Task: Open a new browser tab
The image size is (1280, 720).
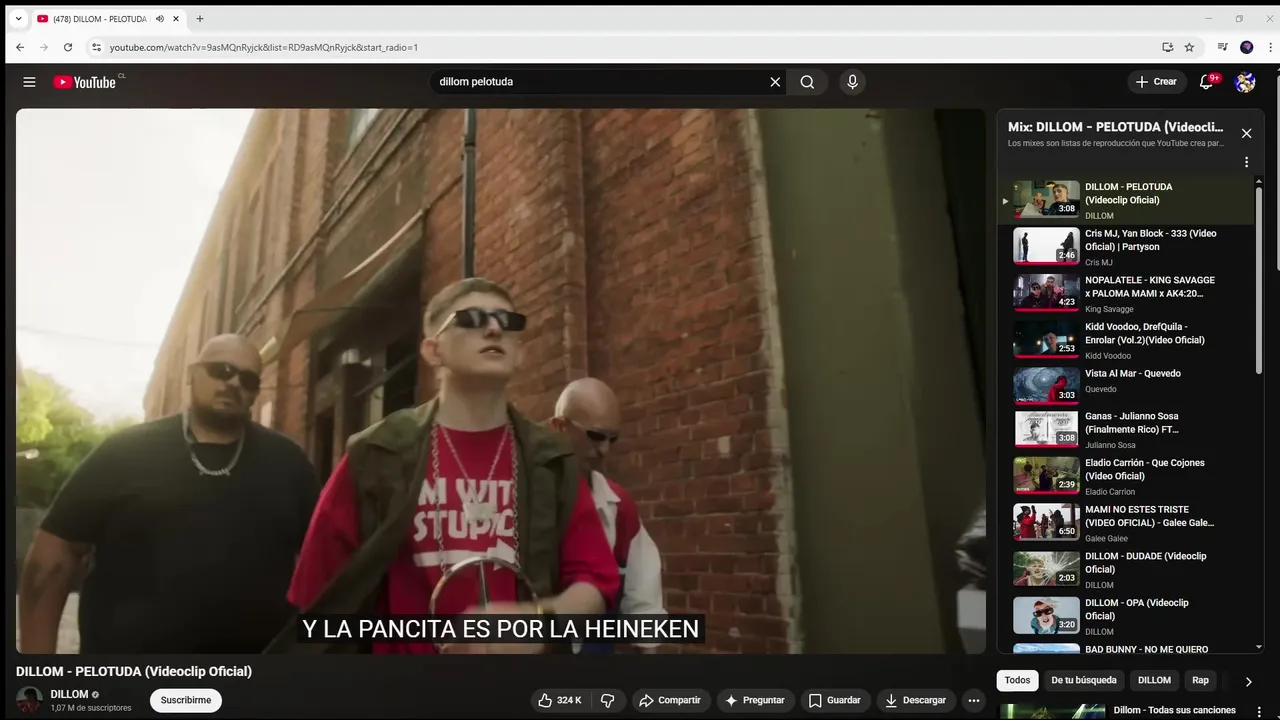Action: [199, 19]
